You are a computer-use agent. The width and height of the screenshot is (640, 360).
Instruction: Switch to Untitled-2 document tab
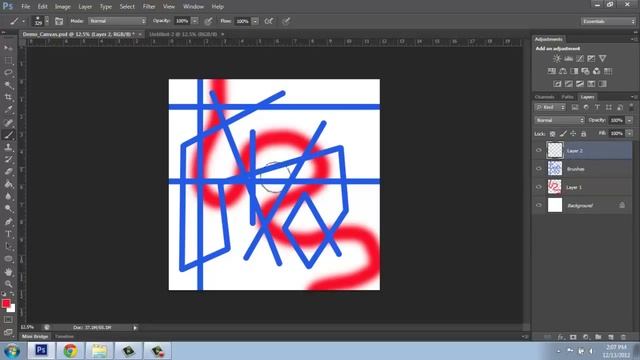pyautogui.click(x=183, y=35)
